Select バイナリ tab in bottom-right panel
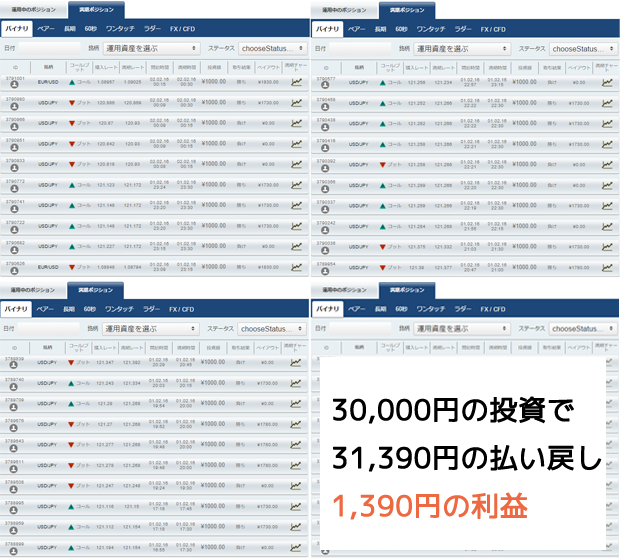 327,309
